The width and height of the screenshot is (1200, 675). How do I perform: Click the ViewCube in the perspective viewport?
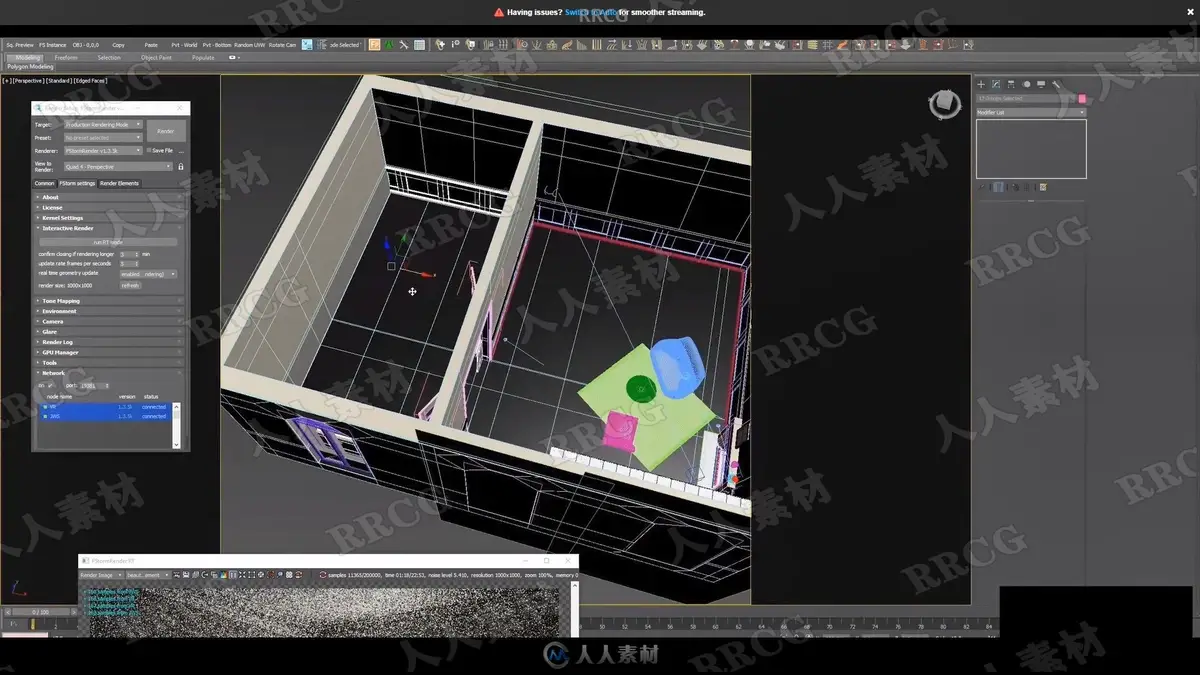tap(943, 103)
